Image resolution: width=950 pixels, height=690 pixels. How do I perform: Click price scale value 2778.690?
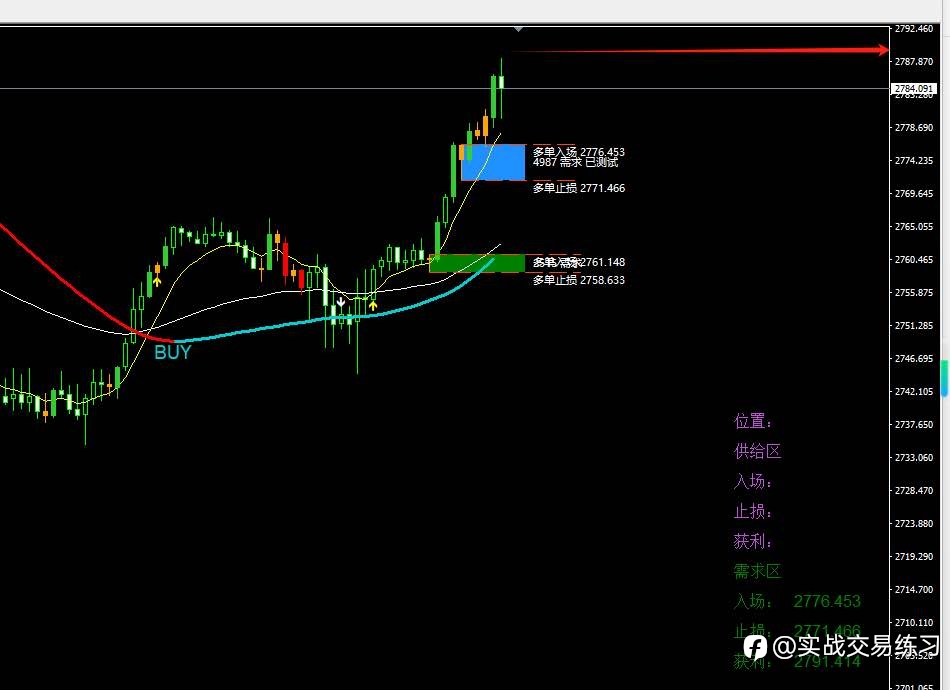[914, 127]
